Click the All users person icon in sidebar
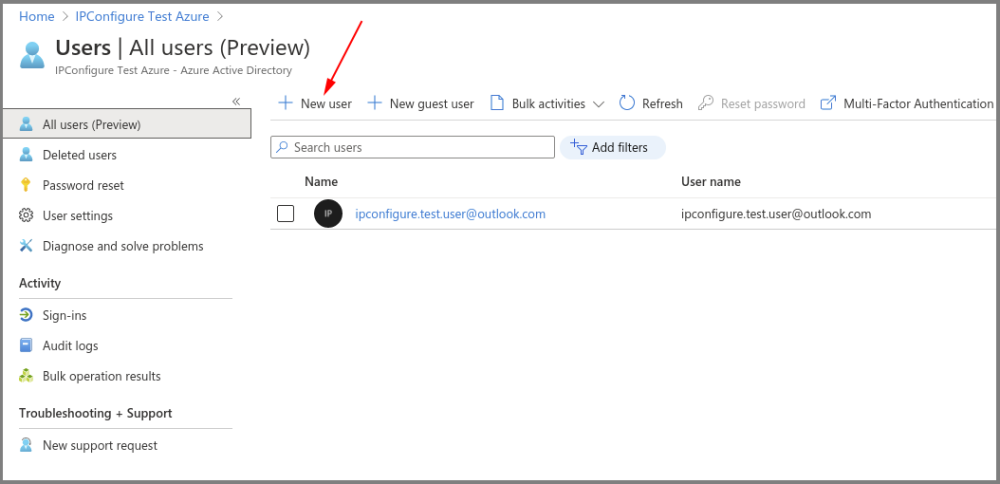The image size is (1000, 484). 26,124
